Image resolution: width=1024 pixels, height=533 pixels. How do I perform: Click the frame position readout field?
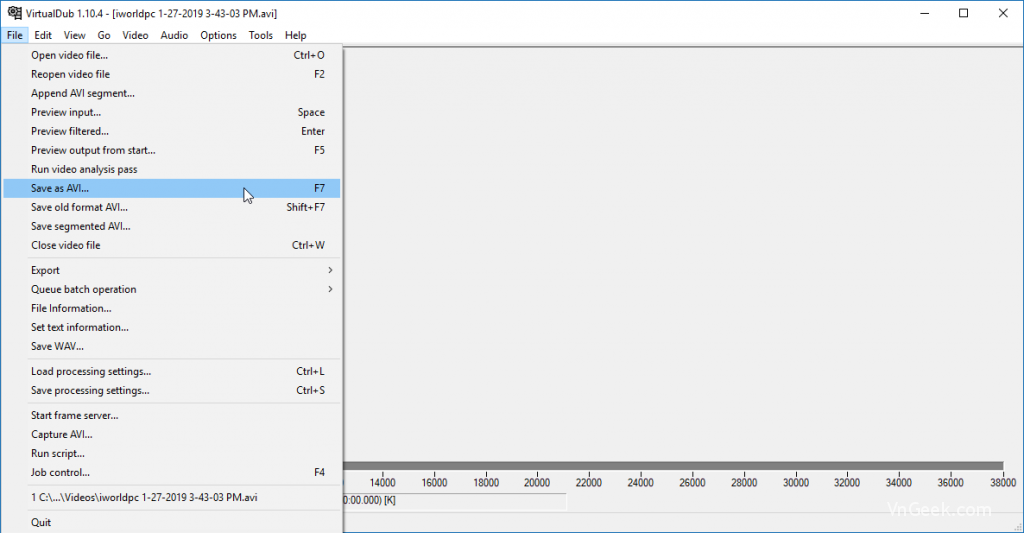pos(455,501)
